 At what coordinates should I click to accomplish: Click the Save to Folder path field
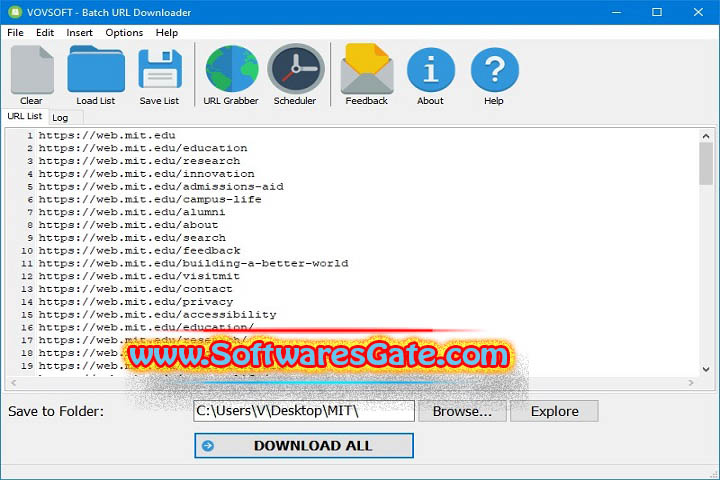(x=304, y=411)
